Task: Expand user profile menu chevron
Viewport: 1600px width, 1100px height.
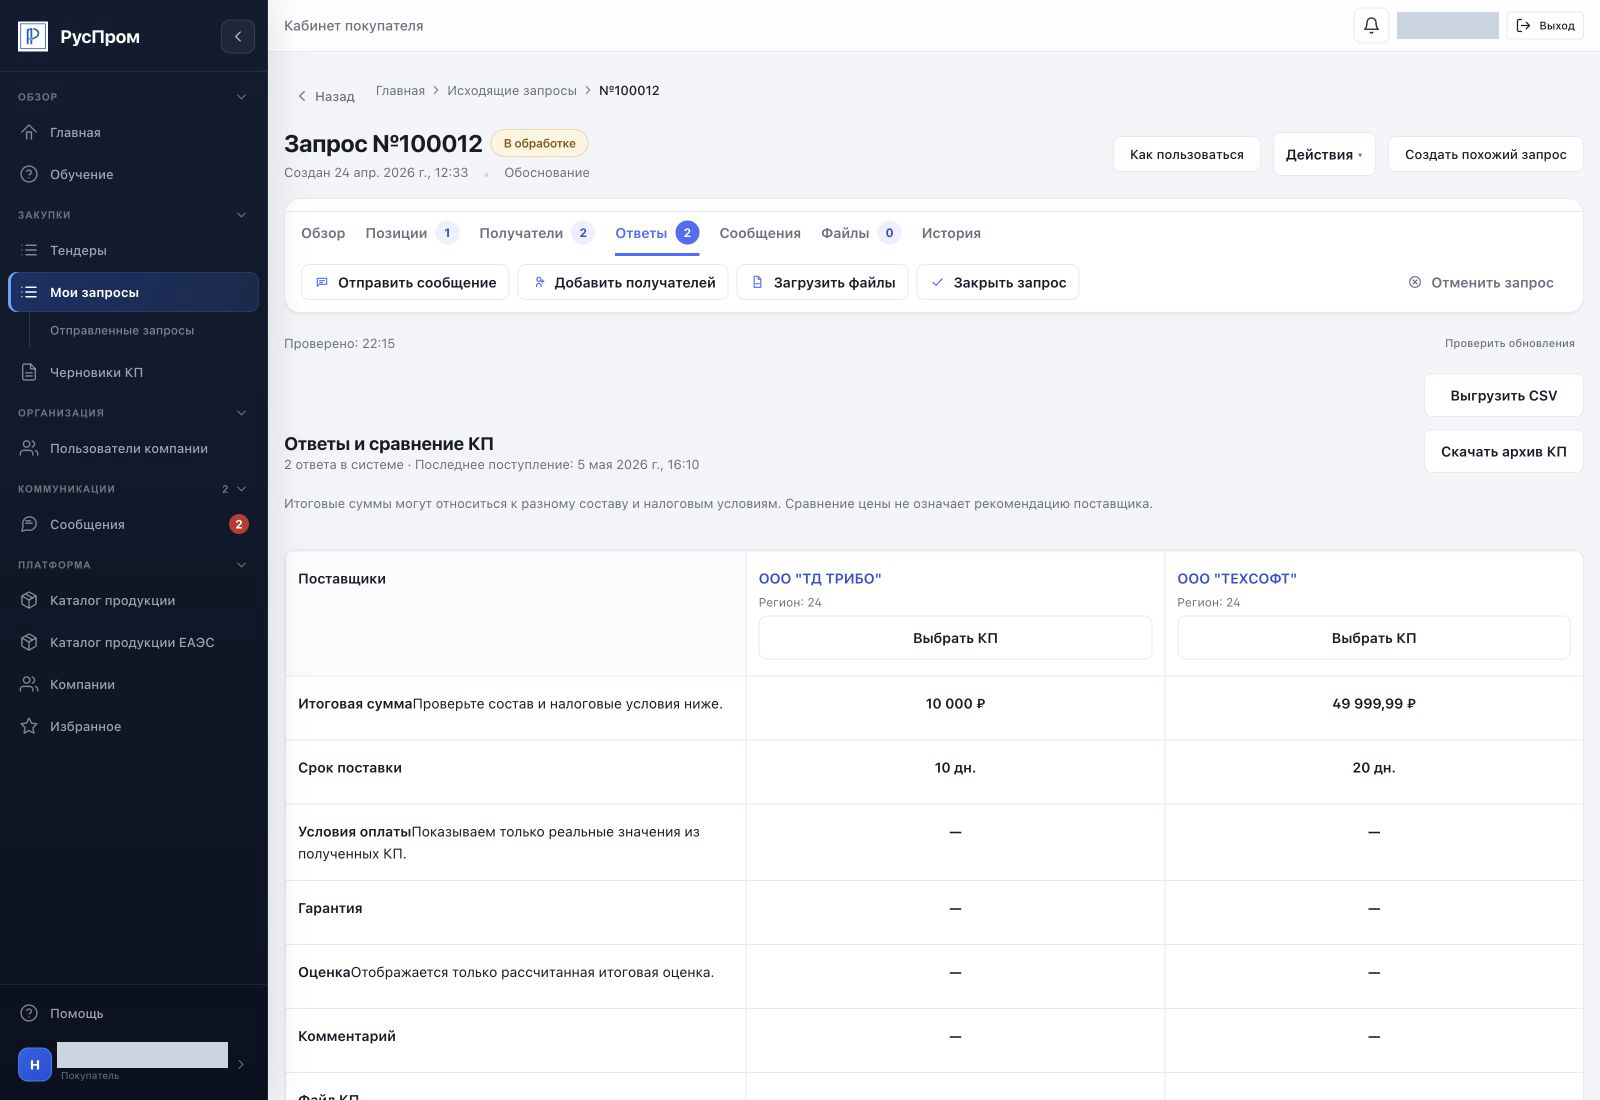Action: [x=240, y=1064]
